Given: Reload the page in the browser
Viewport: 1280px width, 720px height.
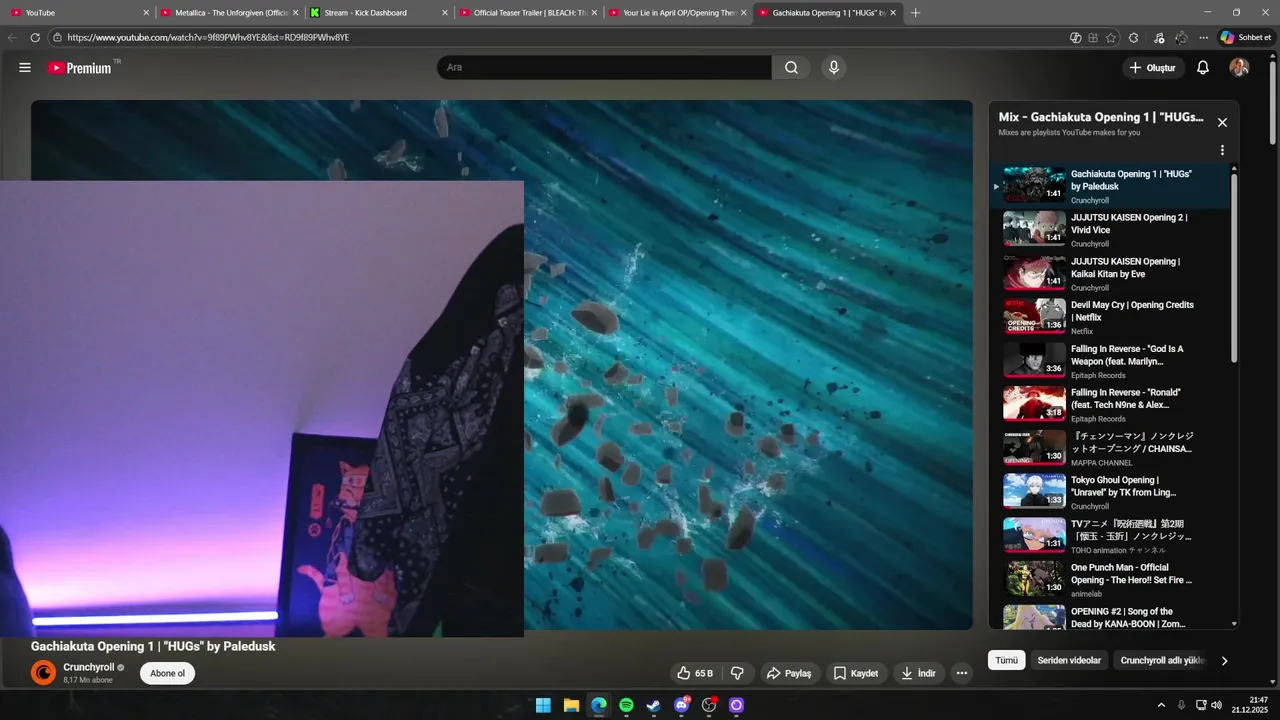Looking at the screenshot, I should pyautogui.click(x=35, y=38).
